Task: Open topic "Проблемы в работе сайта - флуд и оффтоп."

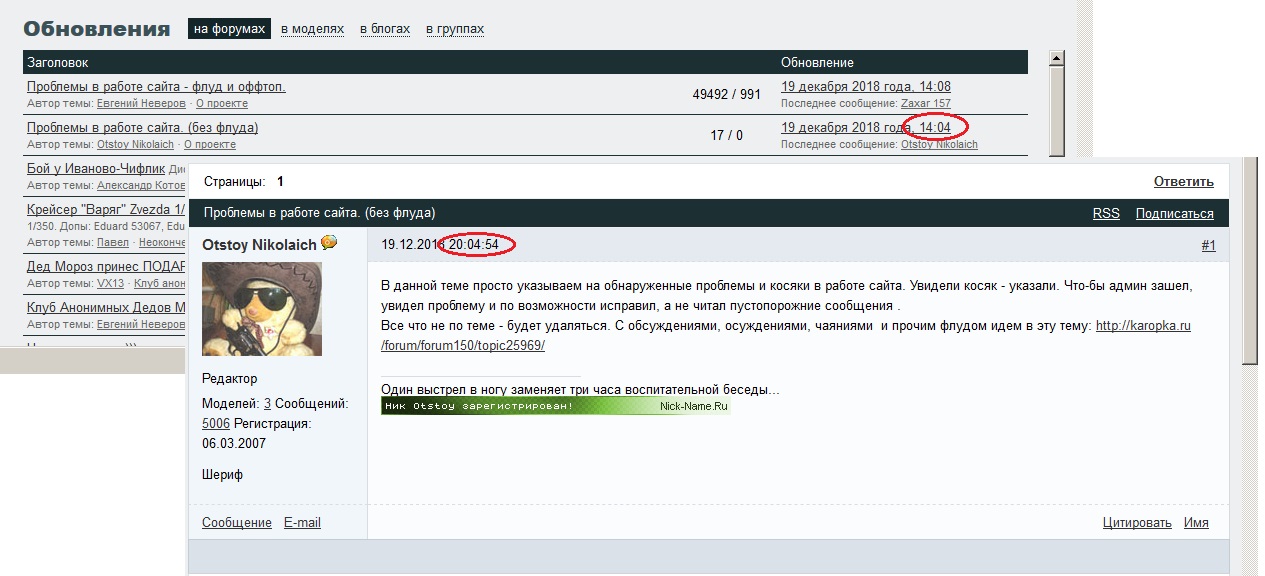Action: coord(156,87)
